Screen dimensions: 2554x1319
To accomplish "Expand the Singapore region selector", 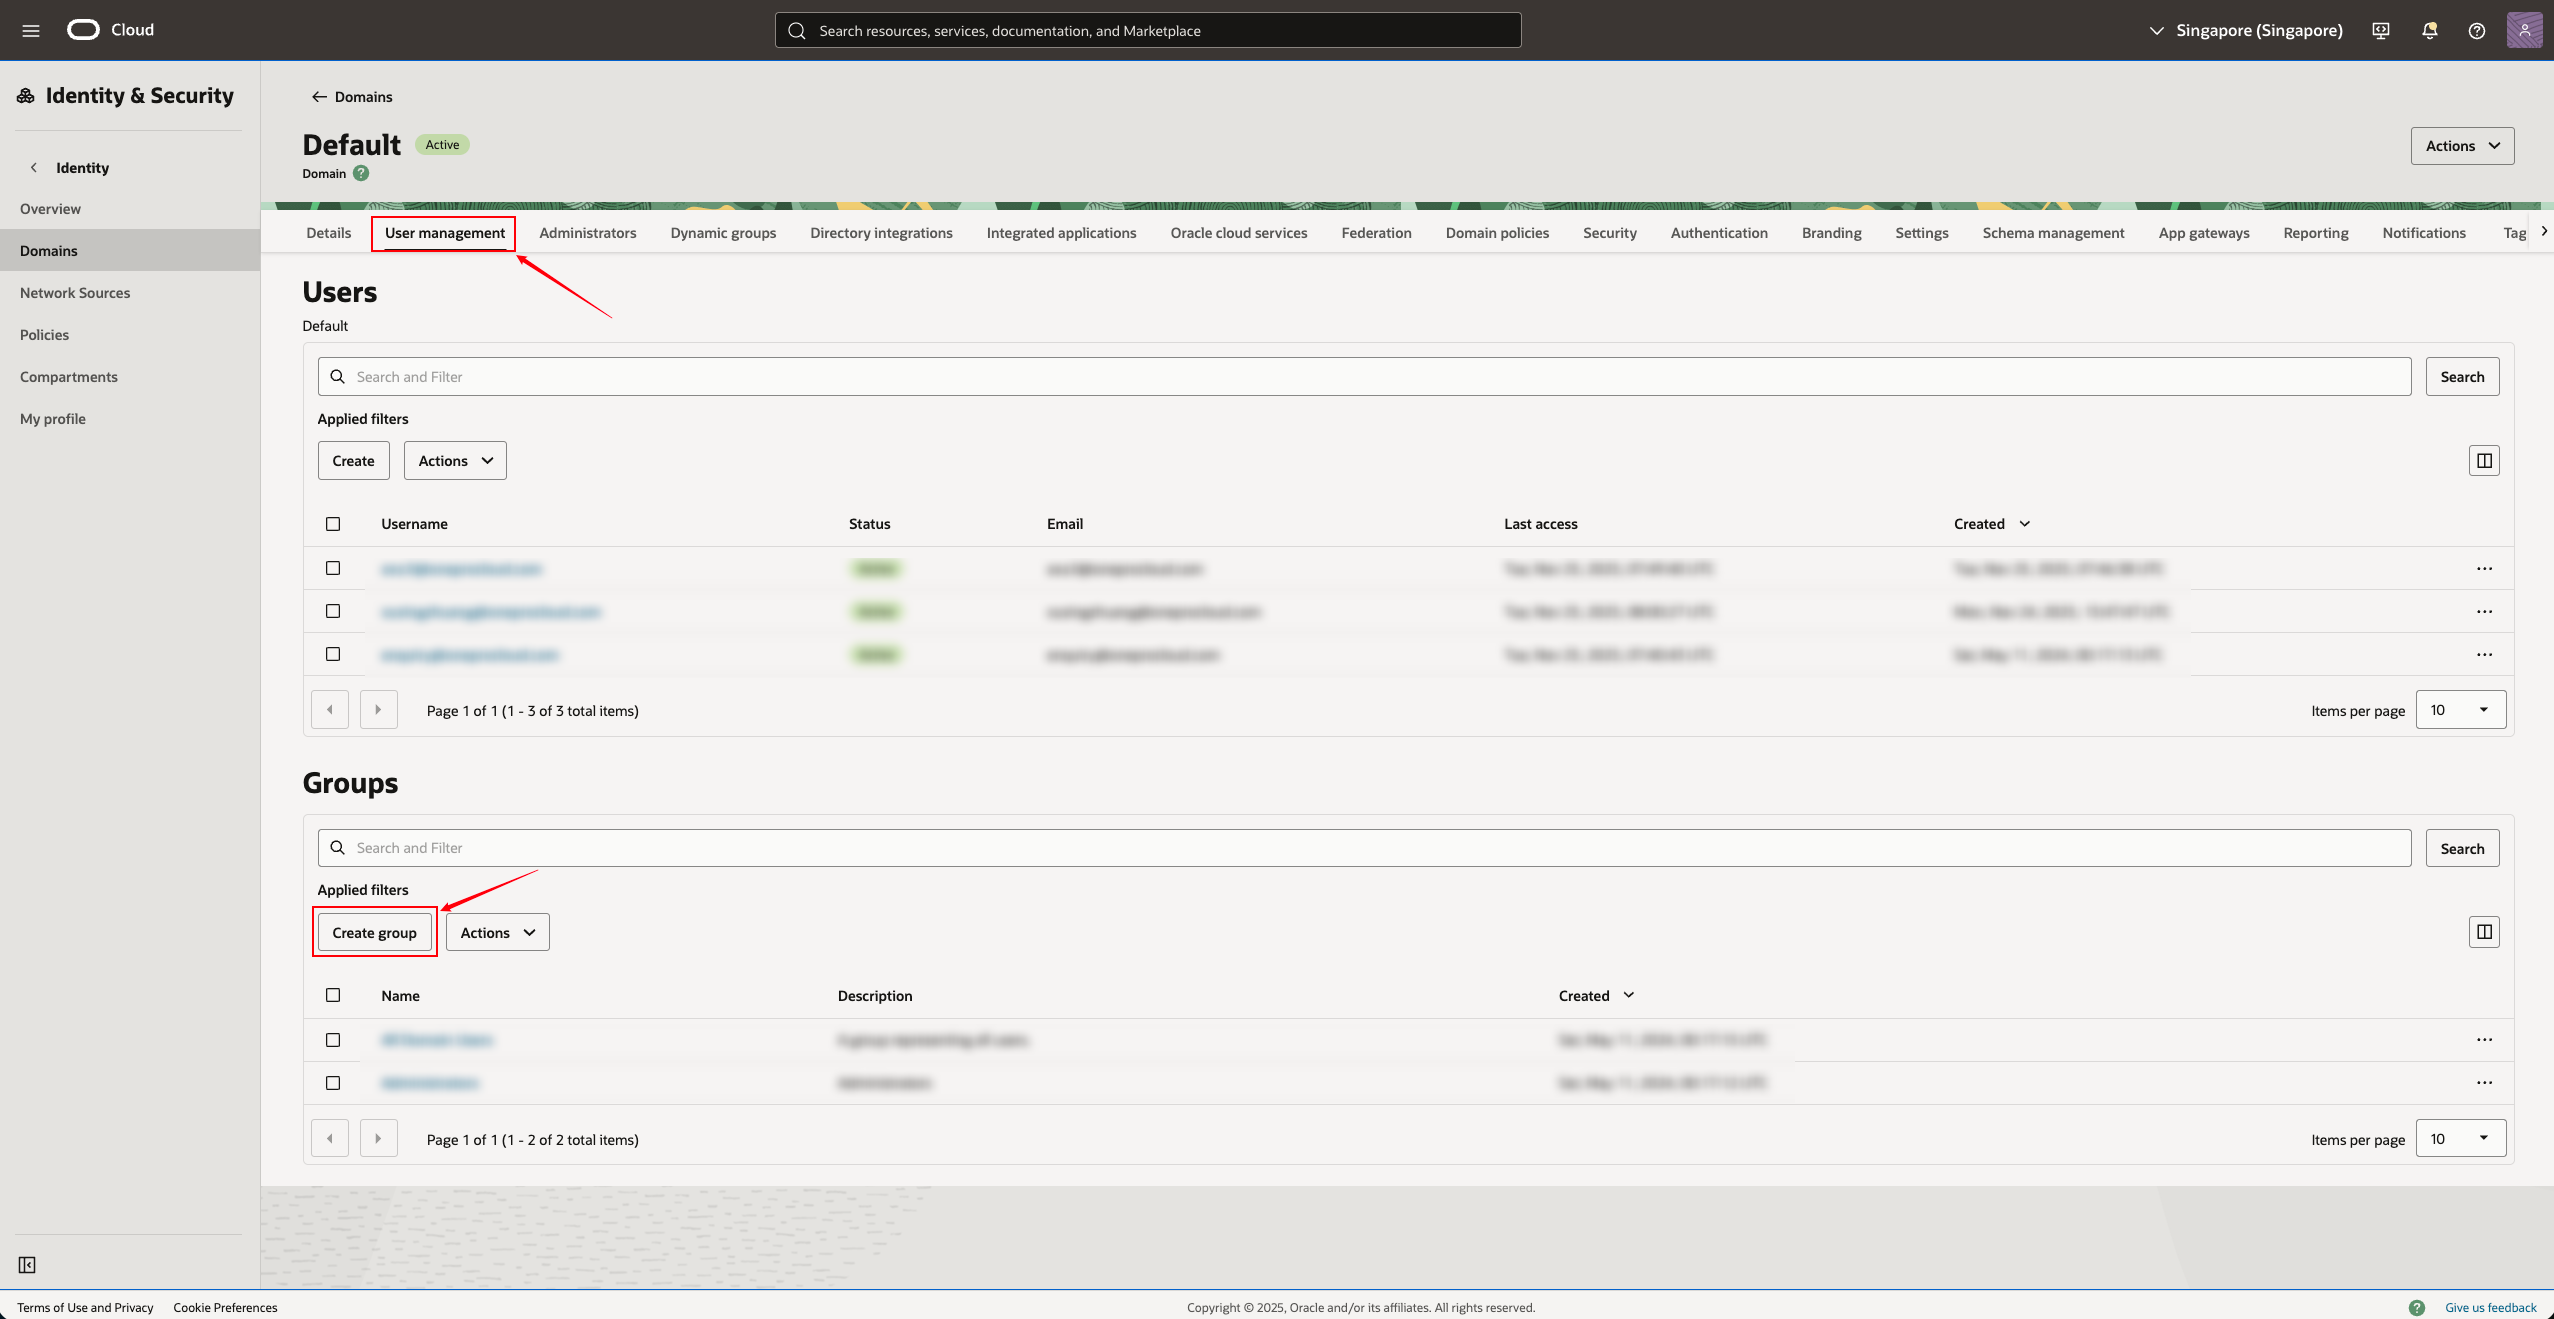I will click(2245, 30).
